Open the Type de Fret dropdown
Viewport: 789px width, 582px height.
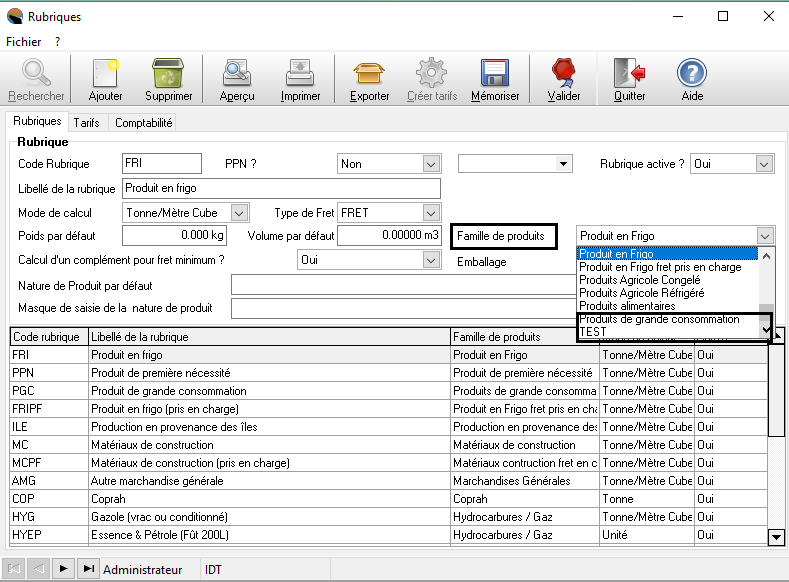(431, 212)
